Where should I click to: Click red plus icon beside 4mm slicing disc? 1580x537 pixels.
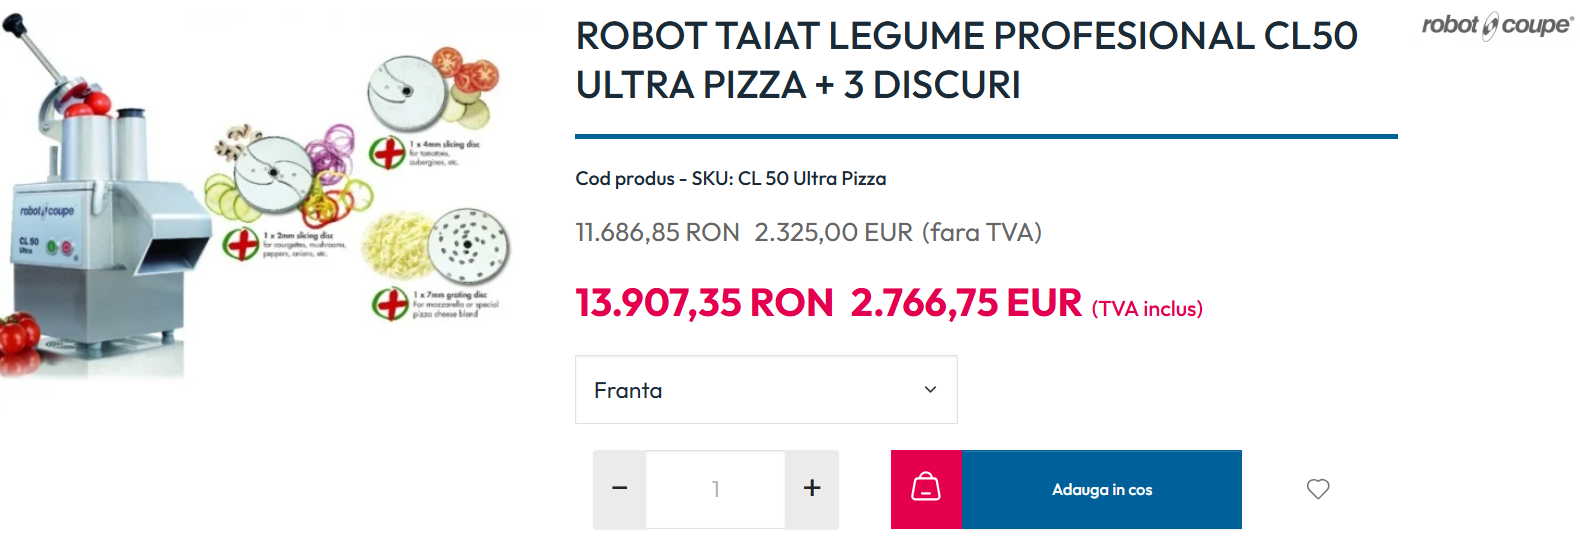click(x=388, y=153)
